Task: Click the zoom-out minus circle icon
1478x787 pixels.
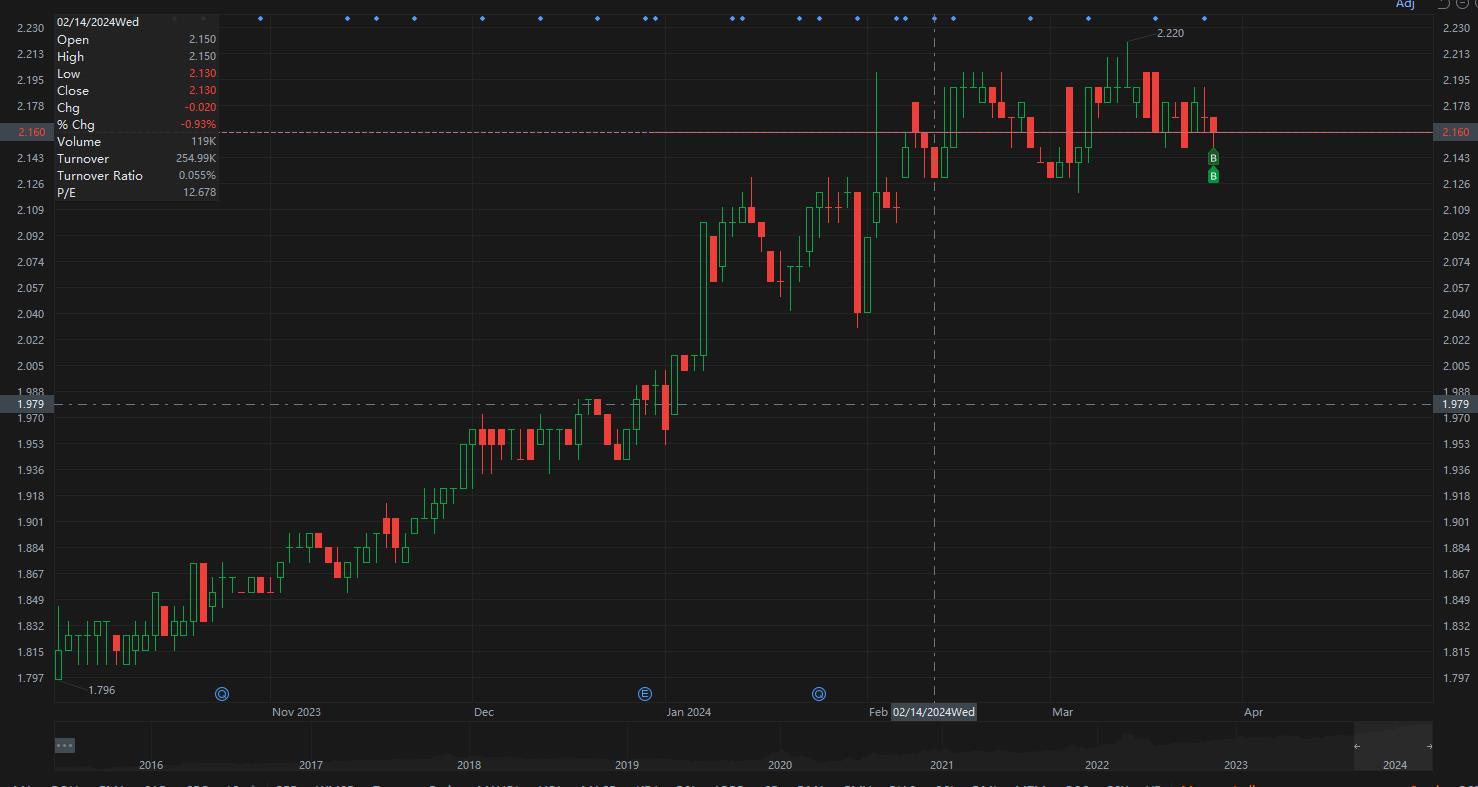Action: coord(1462,4)
